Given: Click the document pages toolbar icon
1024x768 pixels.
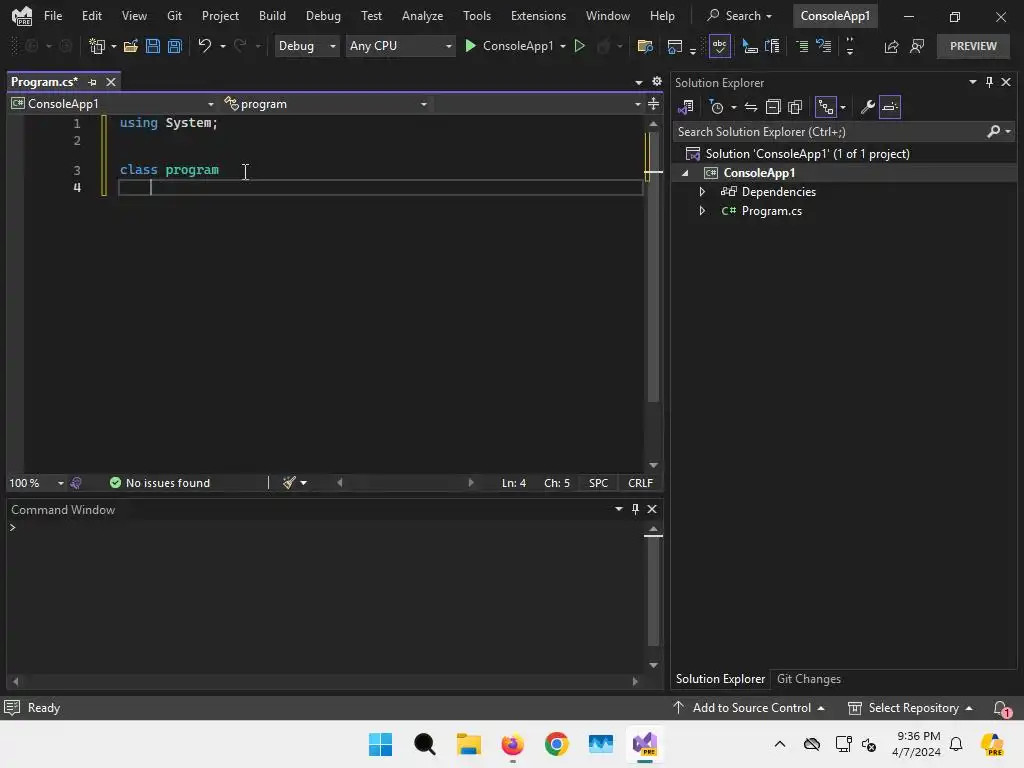Looking at the screenshot, I should click(x=772, y=46).
